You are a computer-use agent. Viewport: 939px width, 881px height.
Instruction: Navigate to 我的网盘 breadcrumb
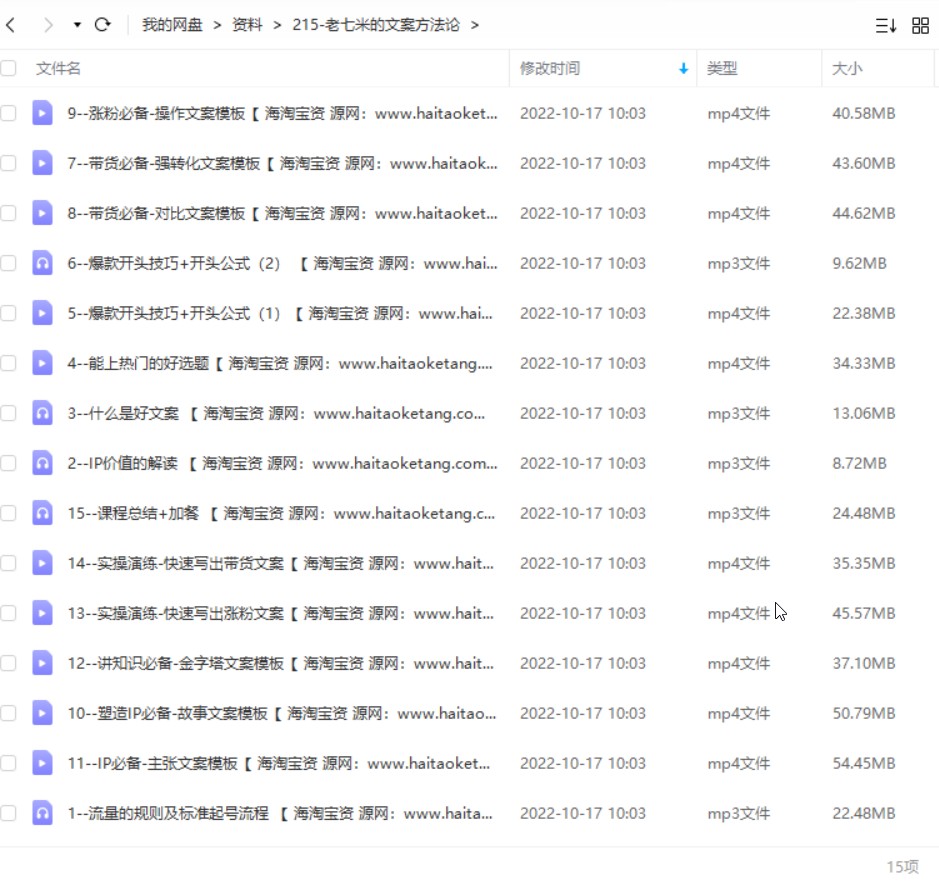172,25
